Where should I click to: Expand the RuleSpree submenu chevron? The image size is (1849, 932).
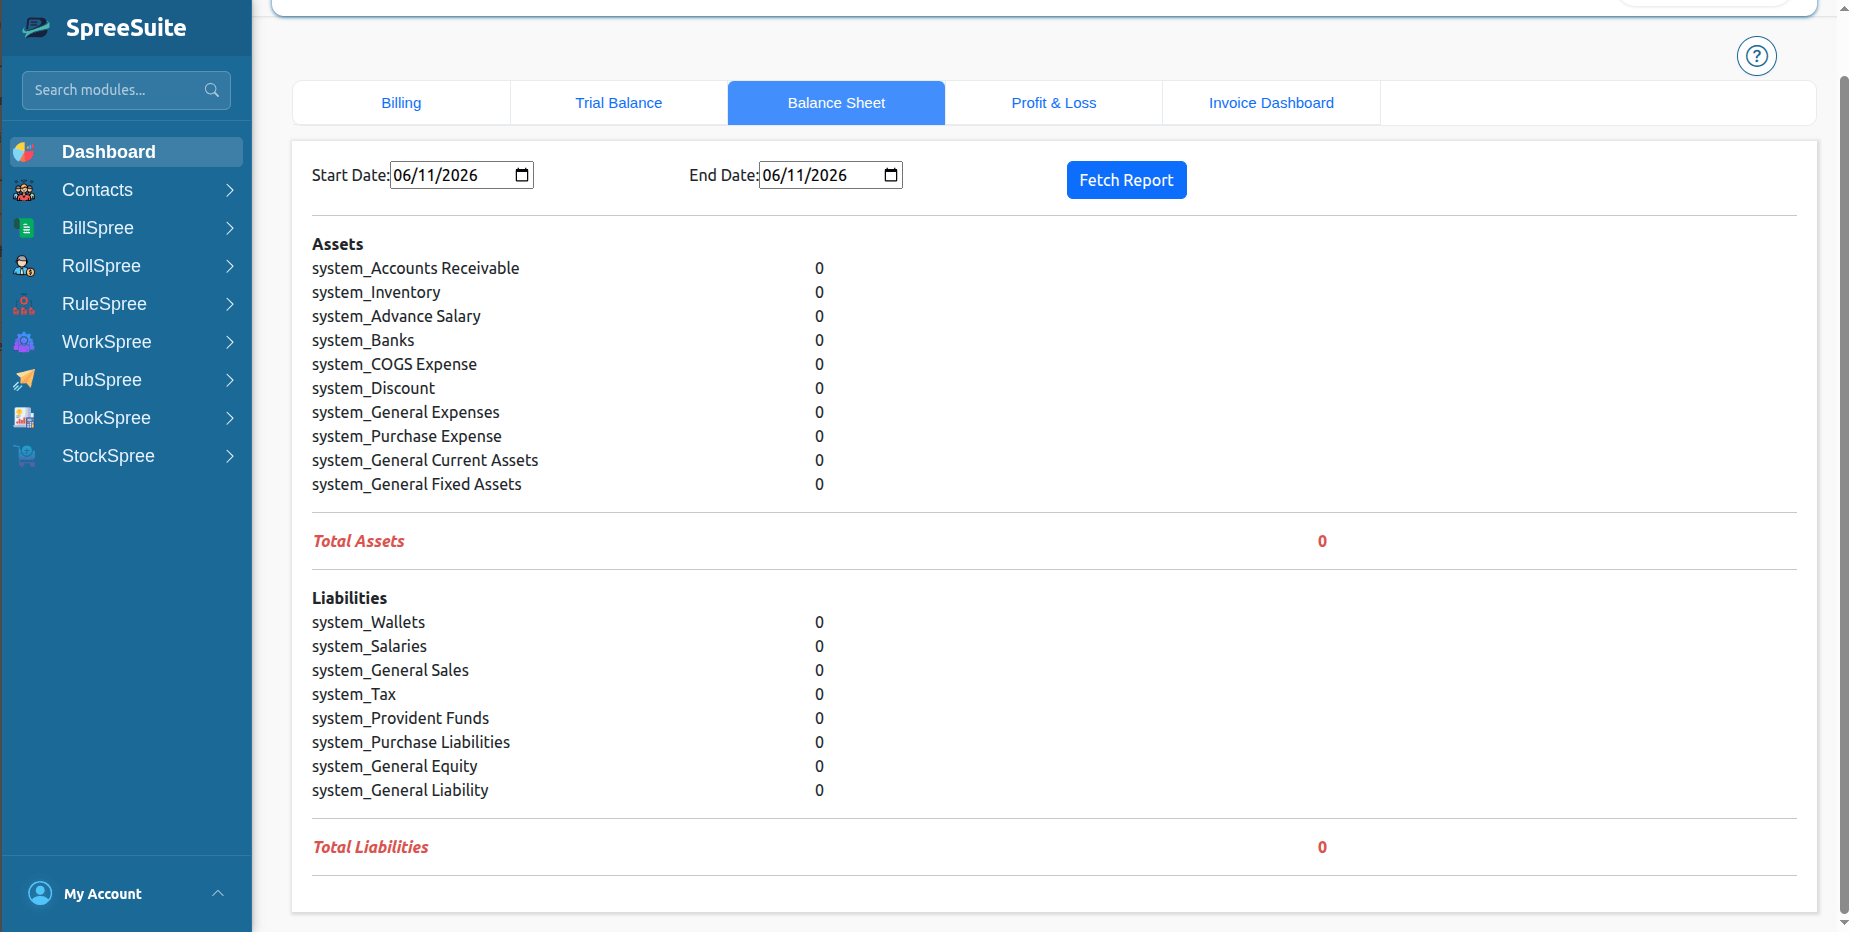click(230, 304)
